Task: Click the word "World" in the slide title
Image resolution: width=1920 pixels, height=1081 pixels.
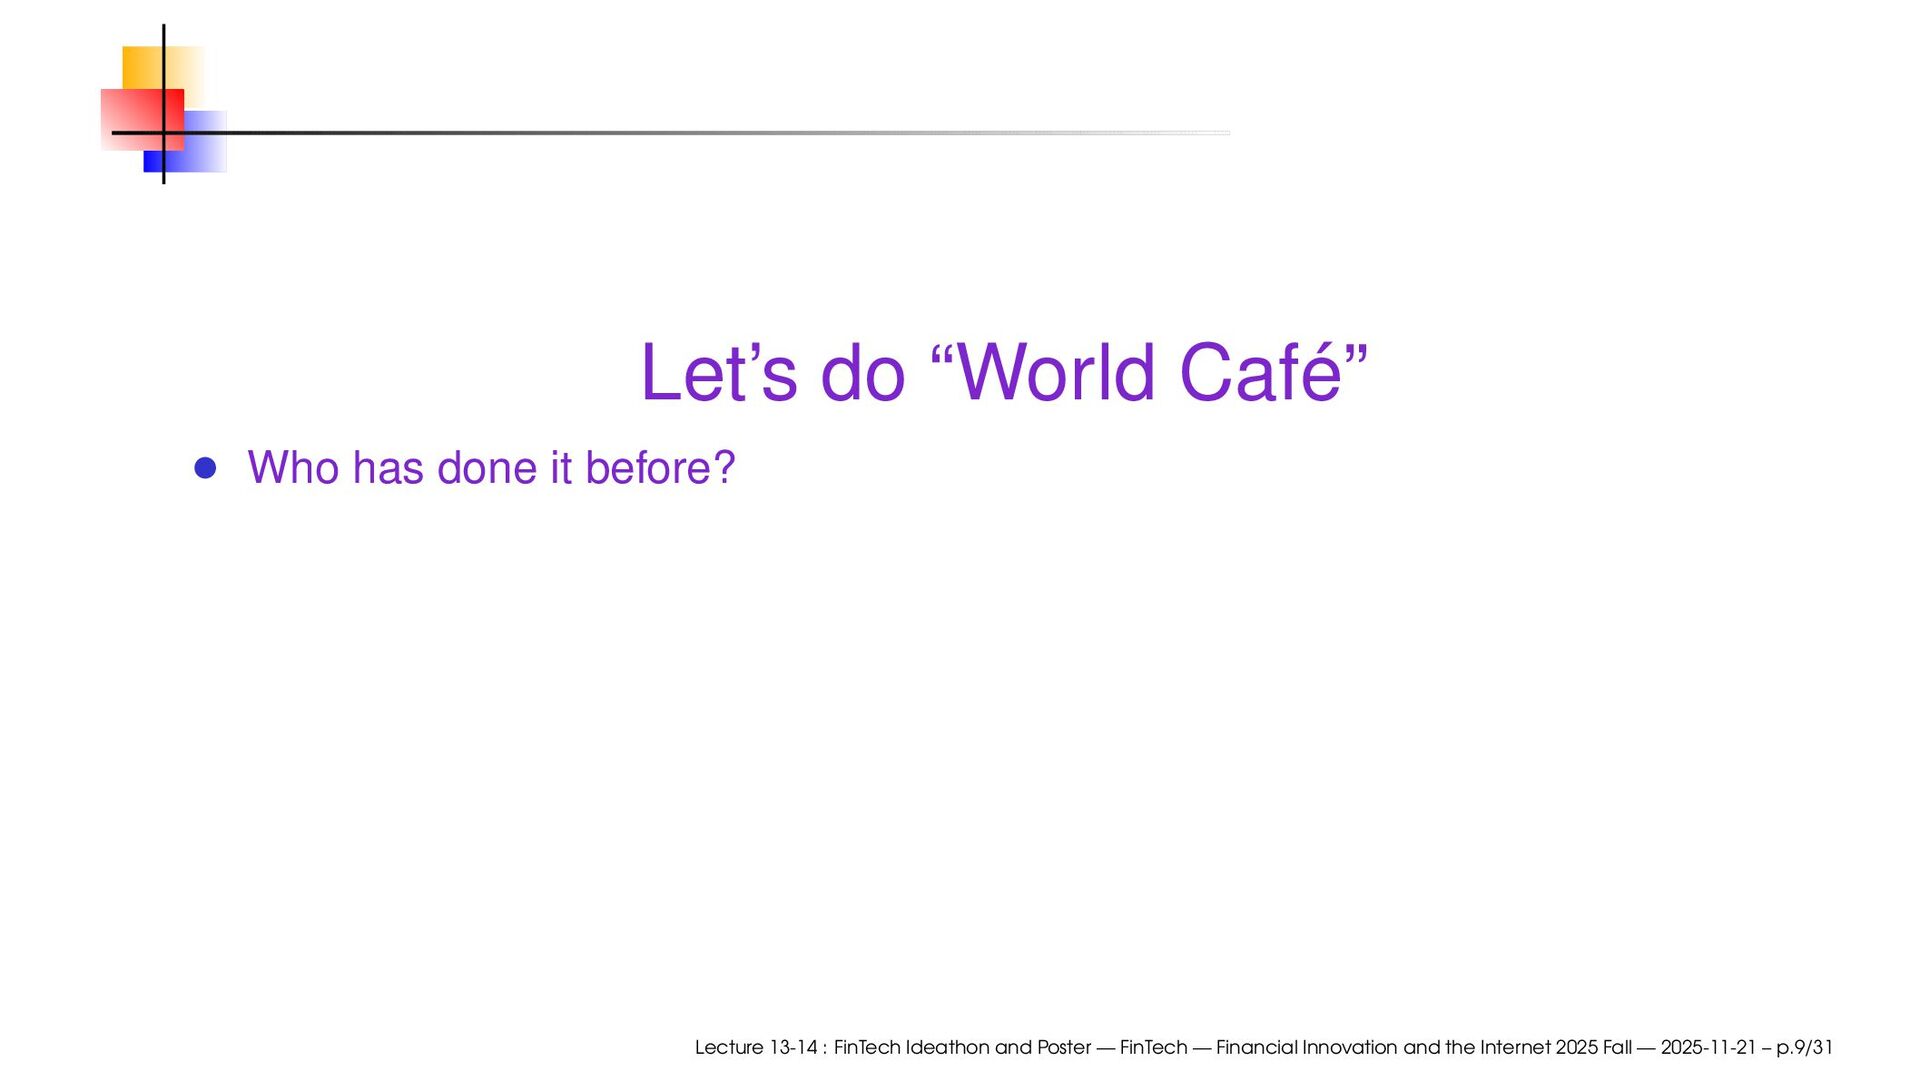Action: pyautogui.click(x=1056, y=373)
